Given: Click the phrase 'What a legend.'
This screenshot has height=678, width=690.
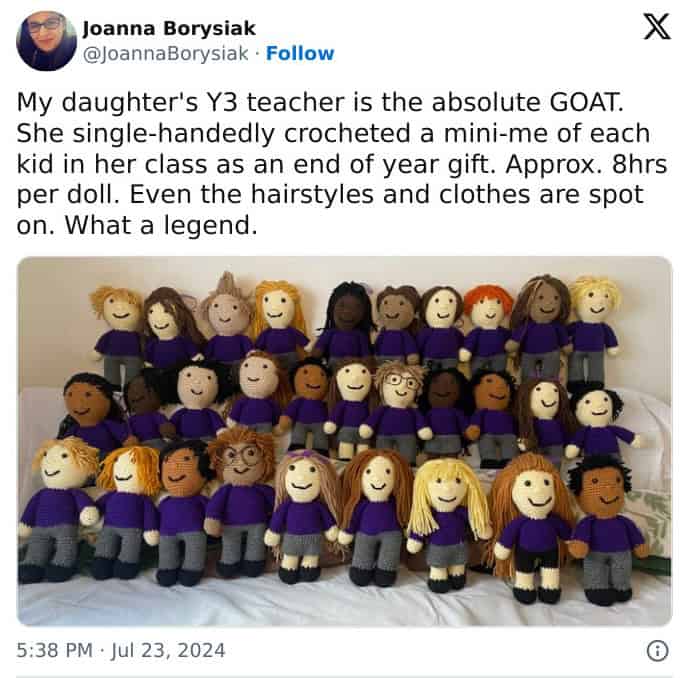Looking at the screenshot, I should pos(161,226).
